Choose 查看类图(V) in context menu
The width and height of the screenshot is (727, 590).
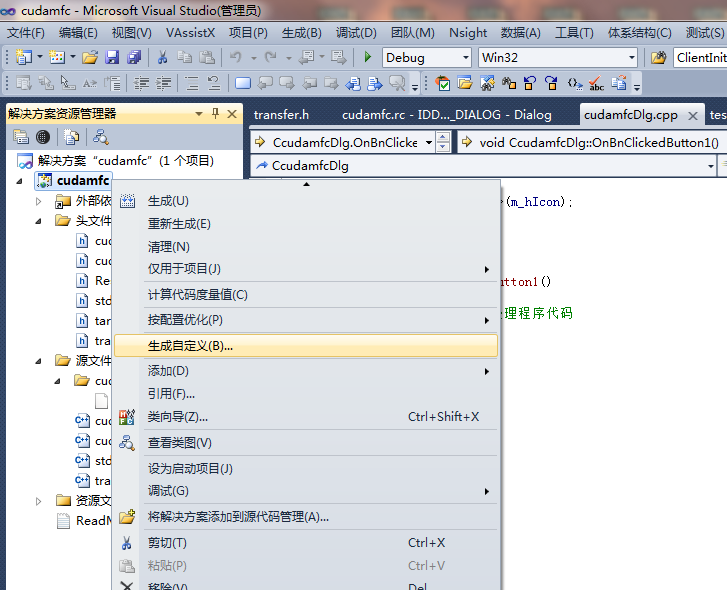(306, 443)
